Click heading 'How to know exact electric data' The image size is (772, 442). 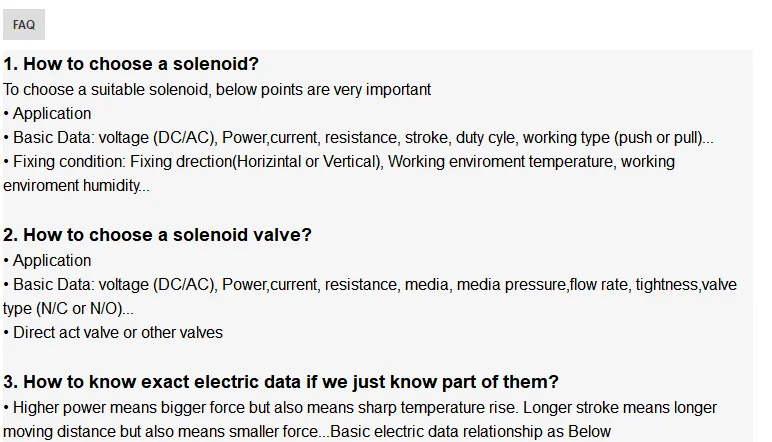click(290, 382)
